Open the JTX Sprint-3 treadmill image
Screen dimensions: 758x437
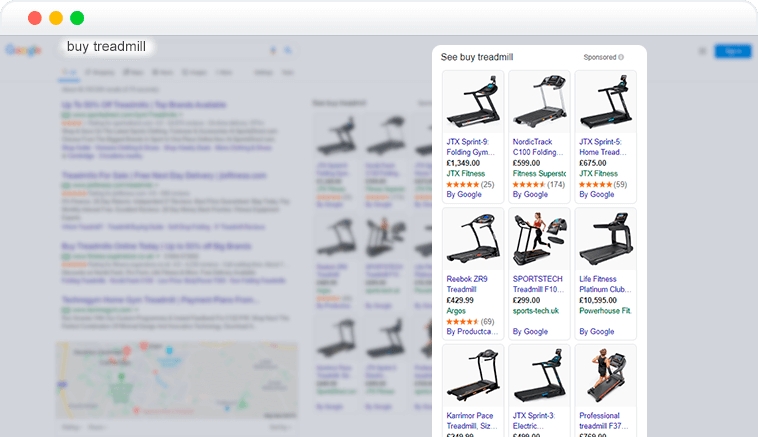(x=539, y=376)
